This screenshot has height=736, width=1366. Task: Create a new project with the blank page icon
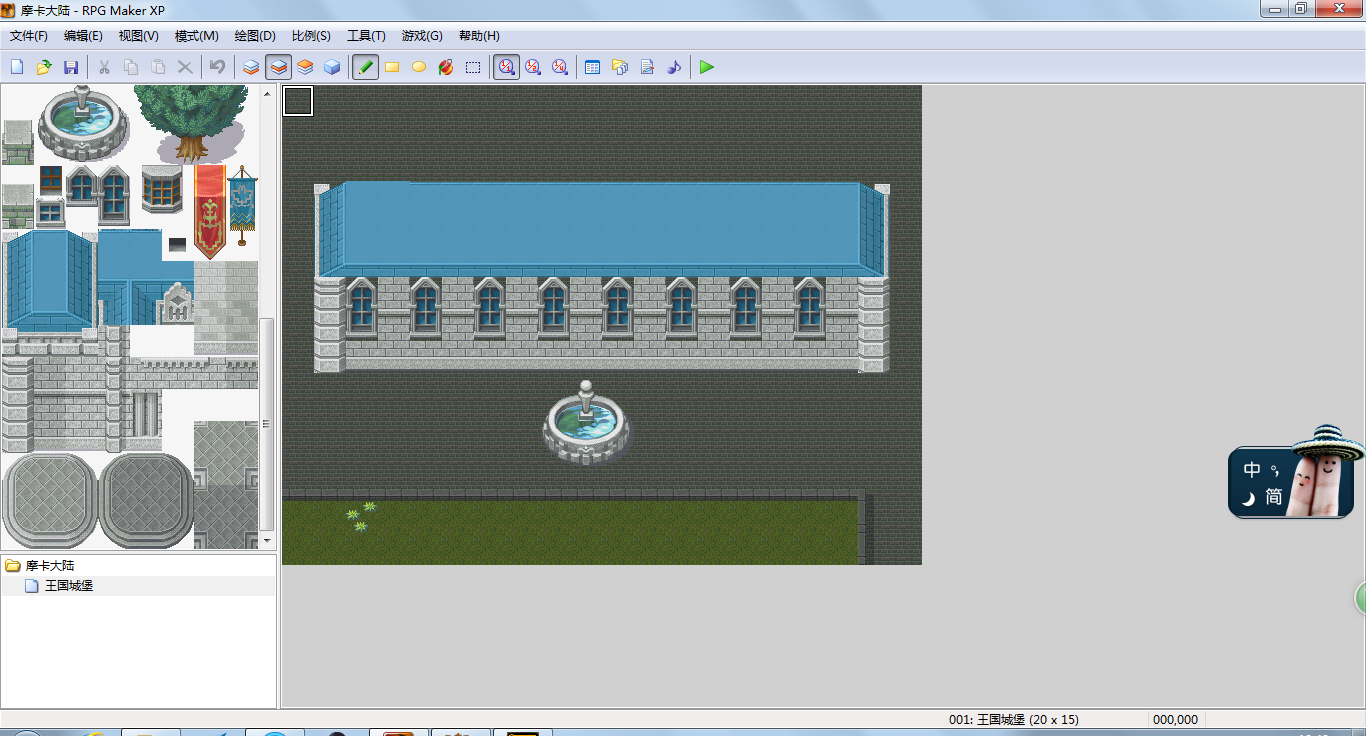(17, 67)
